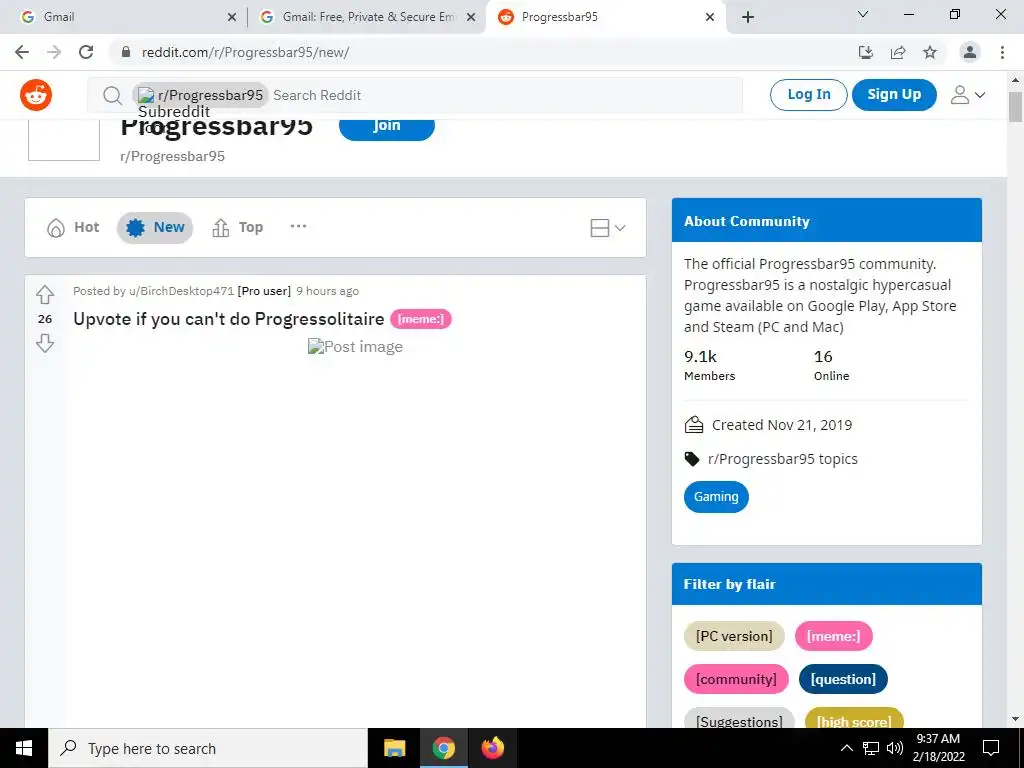Open u/BirchDesktop471 profile link
Image resolution: width=1024 pixels, height=768 pixels.
point(182,291)
